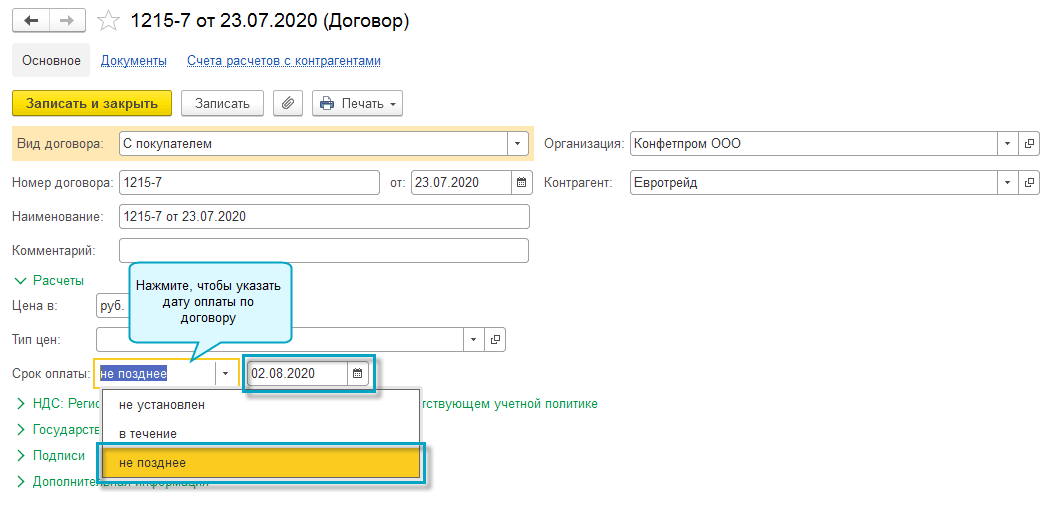Select 'в течение' from the dropdown list
The image size is (1064, 526).
[148, 434]
